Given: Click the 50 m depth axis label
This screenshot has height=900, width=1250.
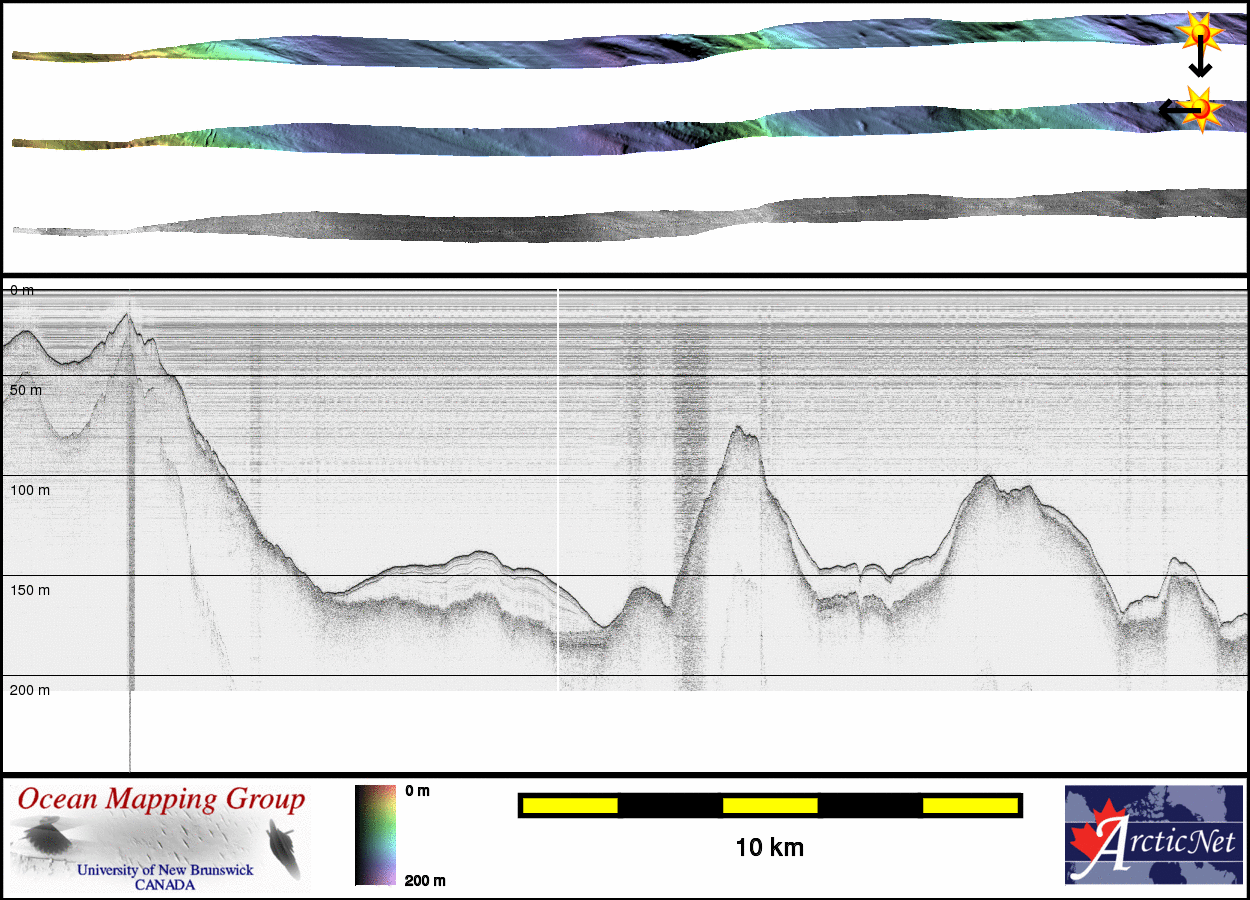Looking at the screenshot, I should 25,390.
